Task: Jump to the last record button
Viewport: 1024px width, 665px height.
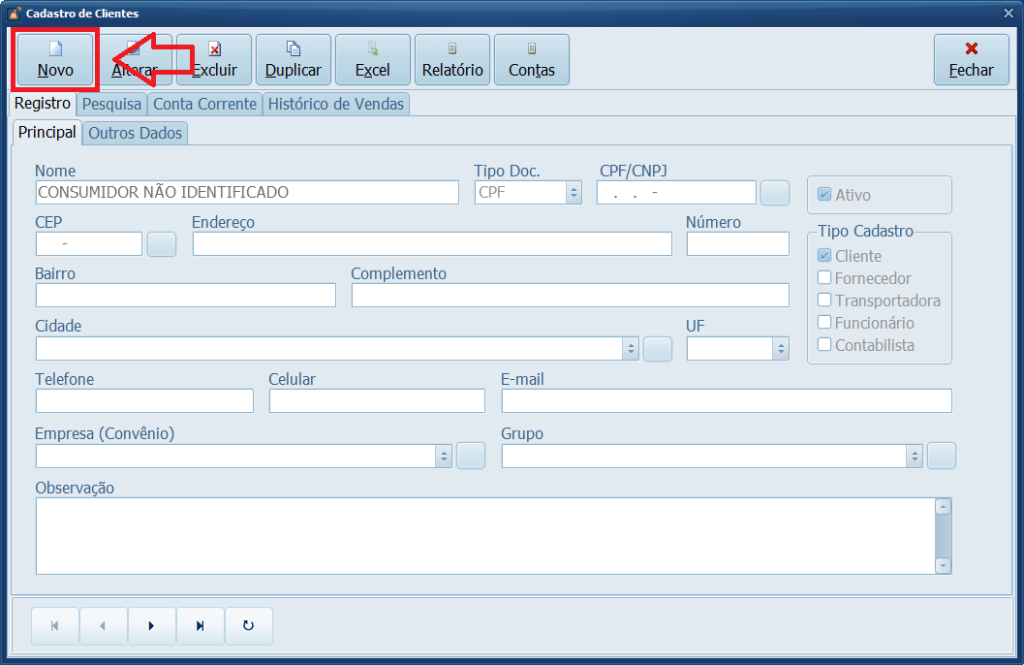Action: point(200,626)
